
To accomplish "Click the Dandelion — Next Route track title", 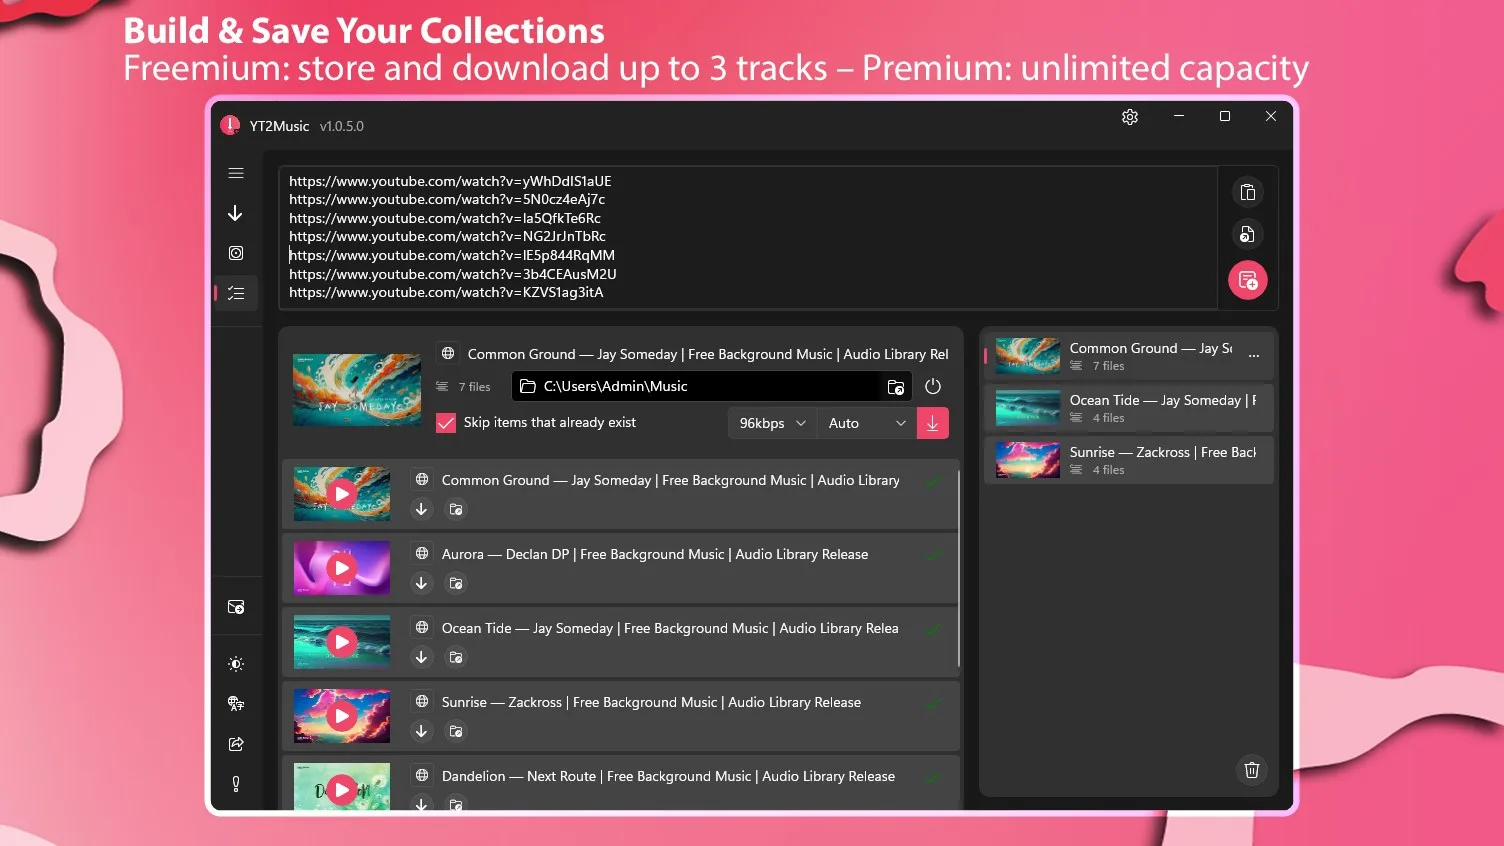I will tap(668, 776).
